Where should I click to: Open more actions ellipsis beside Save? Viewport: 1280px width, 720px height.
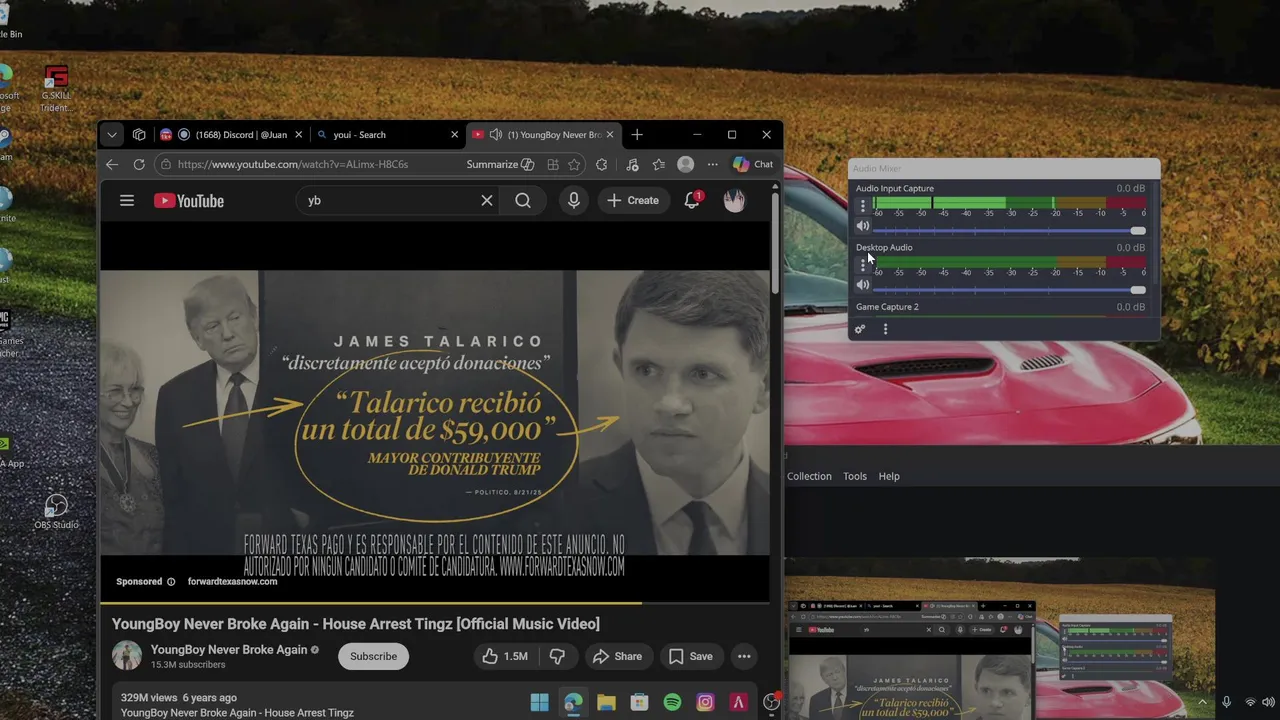pos(744,656)
